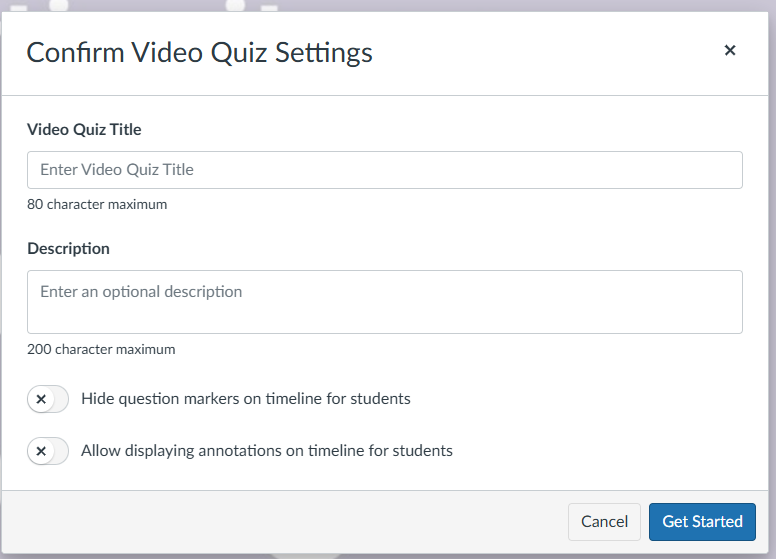Click the "Video Quiz Title" field label
The width and height of the screenshot is (776, 559).
click(84, 130)
